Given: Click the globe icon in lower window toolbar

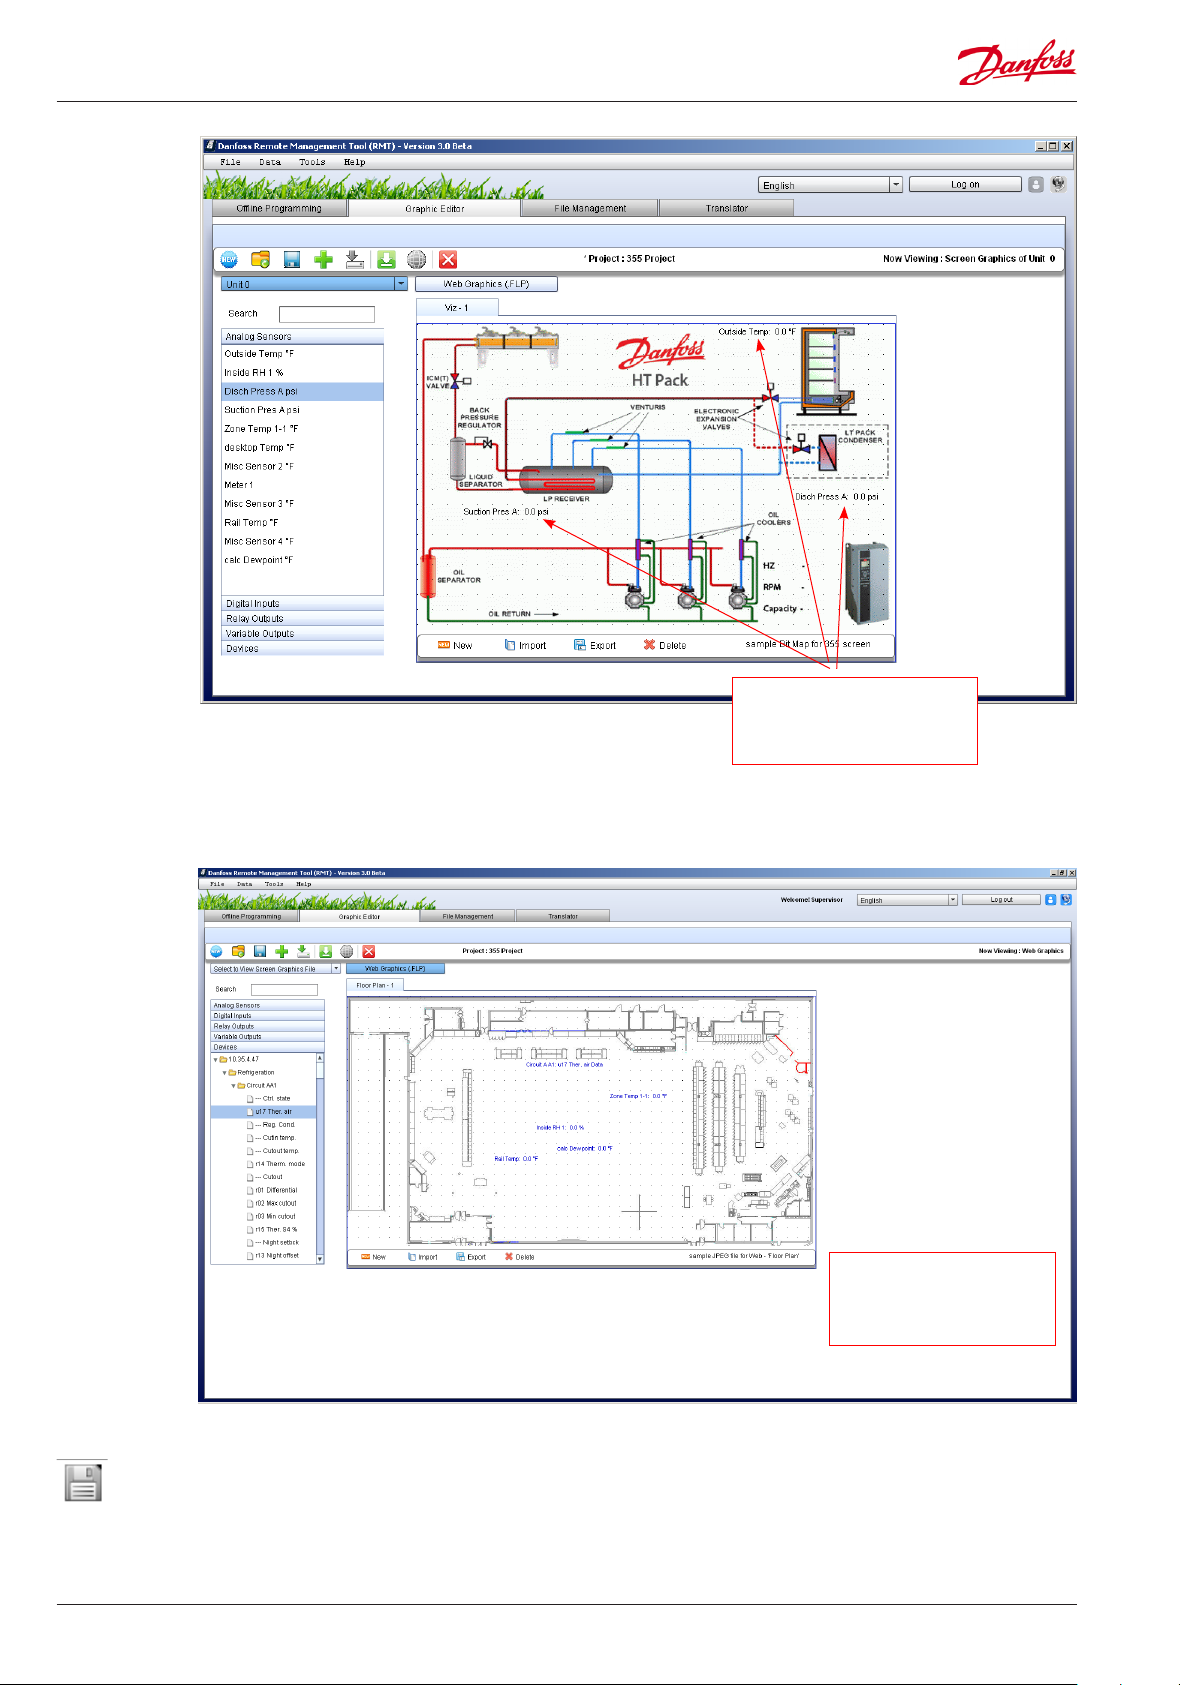Looking at the screenshot, I should click(x=347, y=951).
